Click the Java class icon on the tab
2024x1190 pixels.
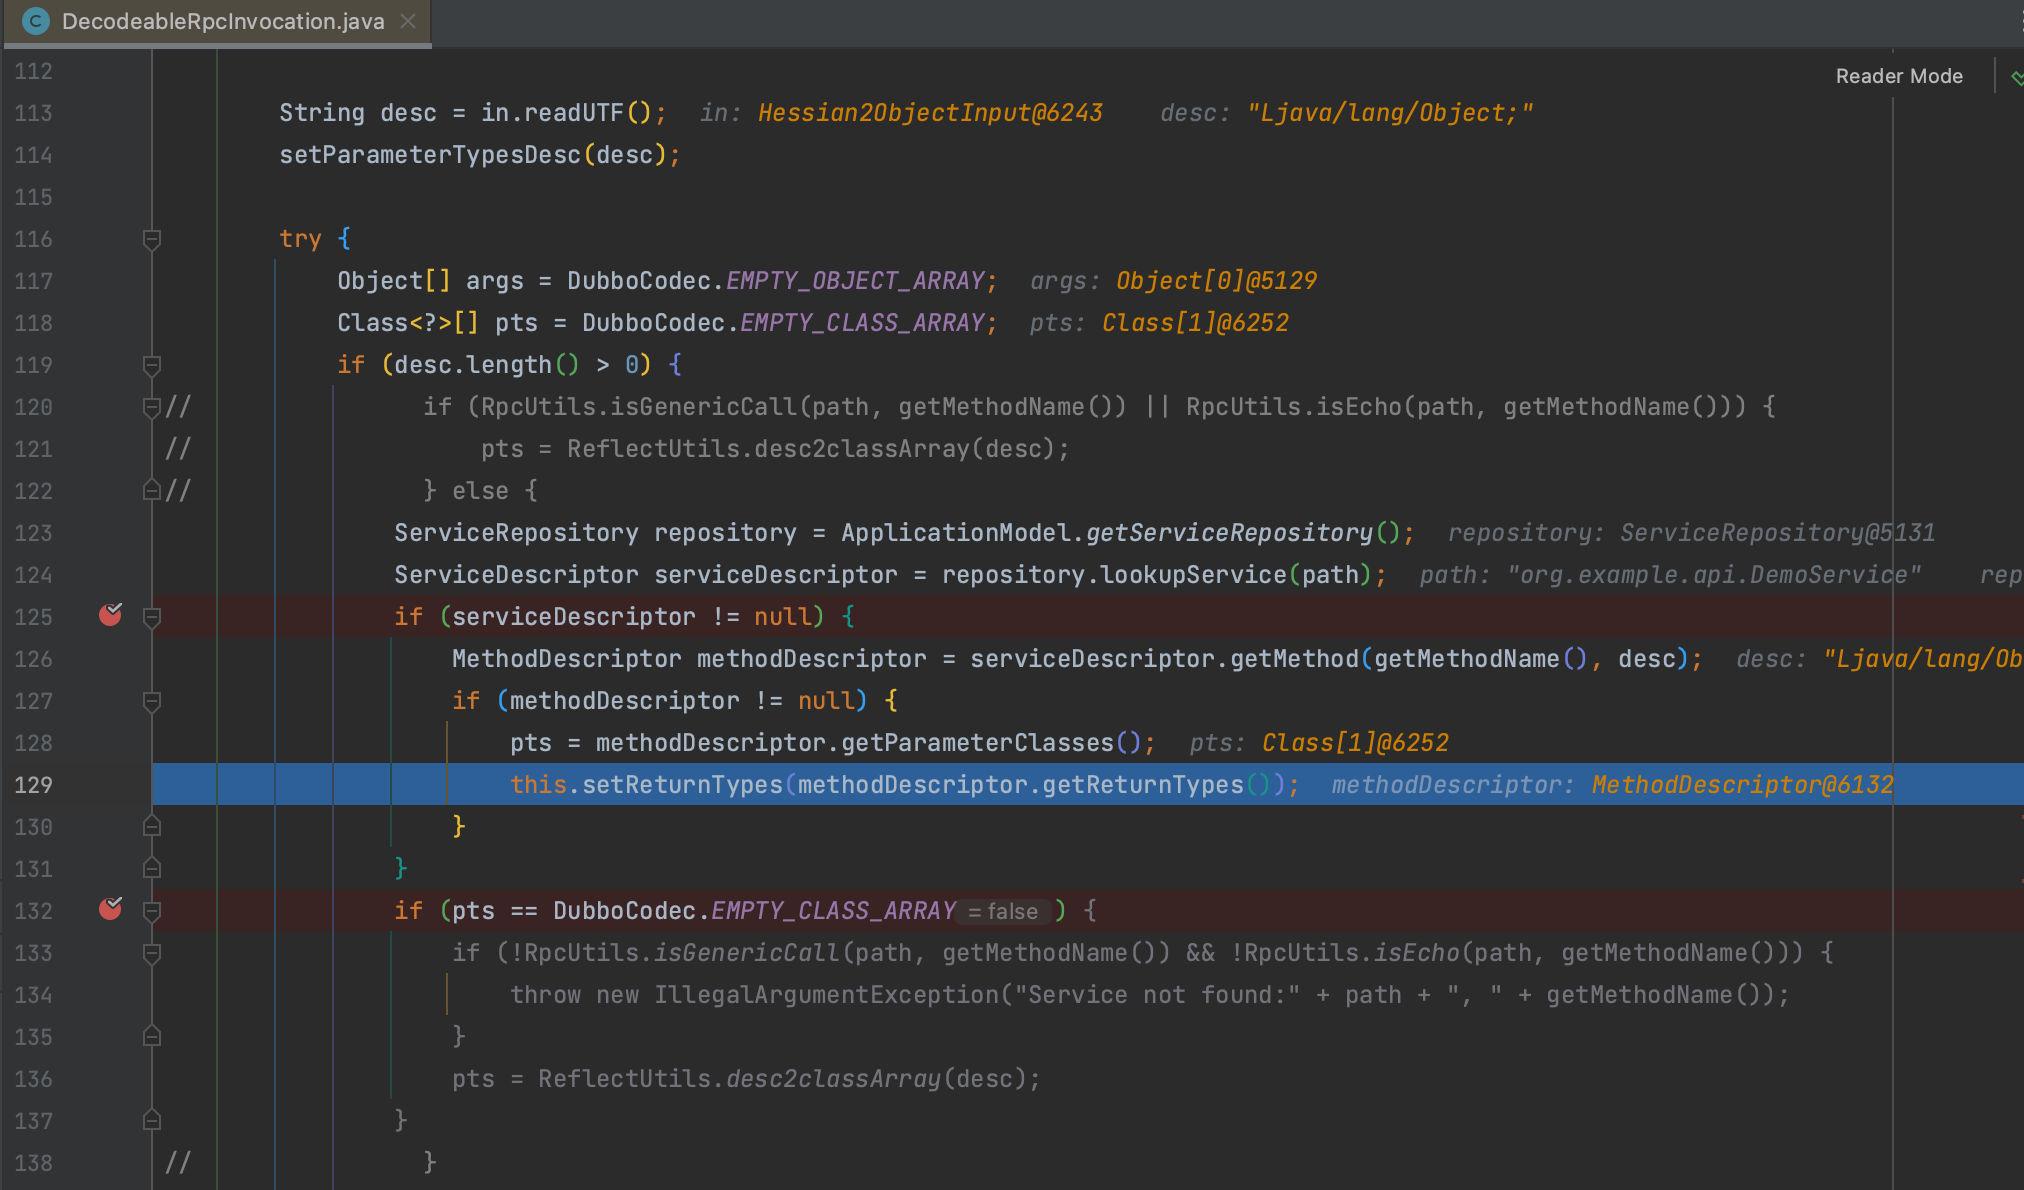click(x=36, y=21)
